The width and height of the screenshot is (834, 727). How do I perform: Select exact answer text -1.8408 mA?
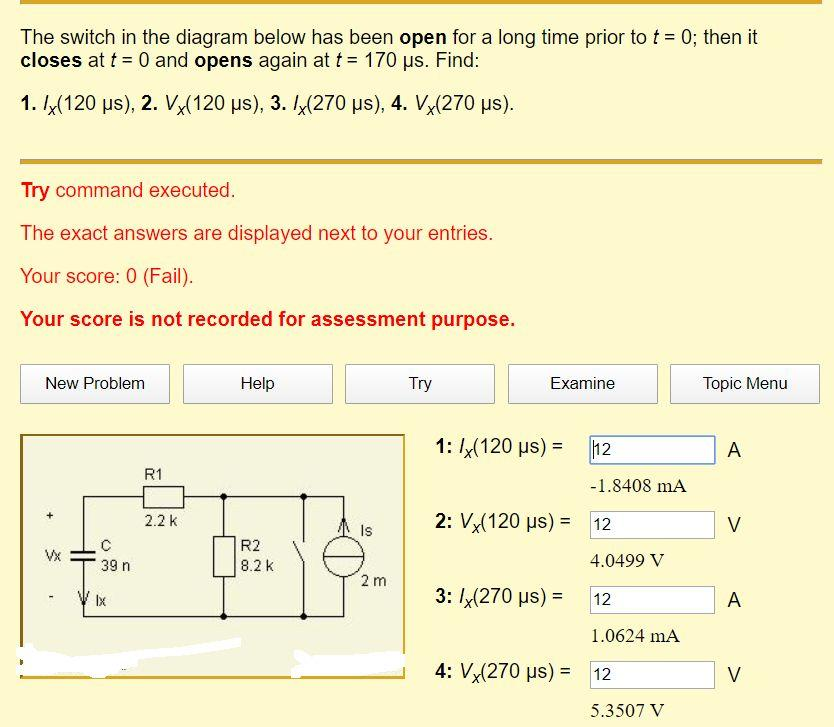point(638,486)
